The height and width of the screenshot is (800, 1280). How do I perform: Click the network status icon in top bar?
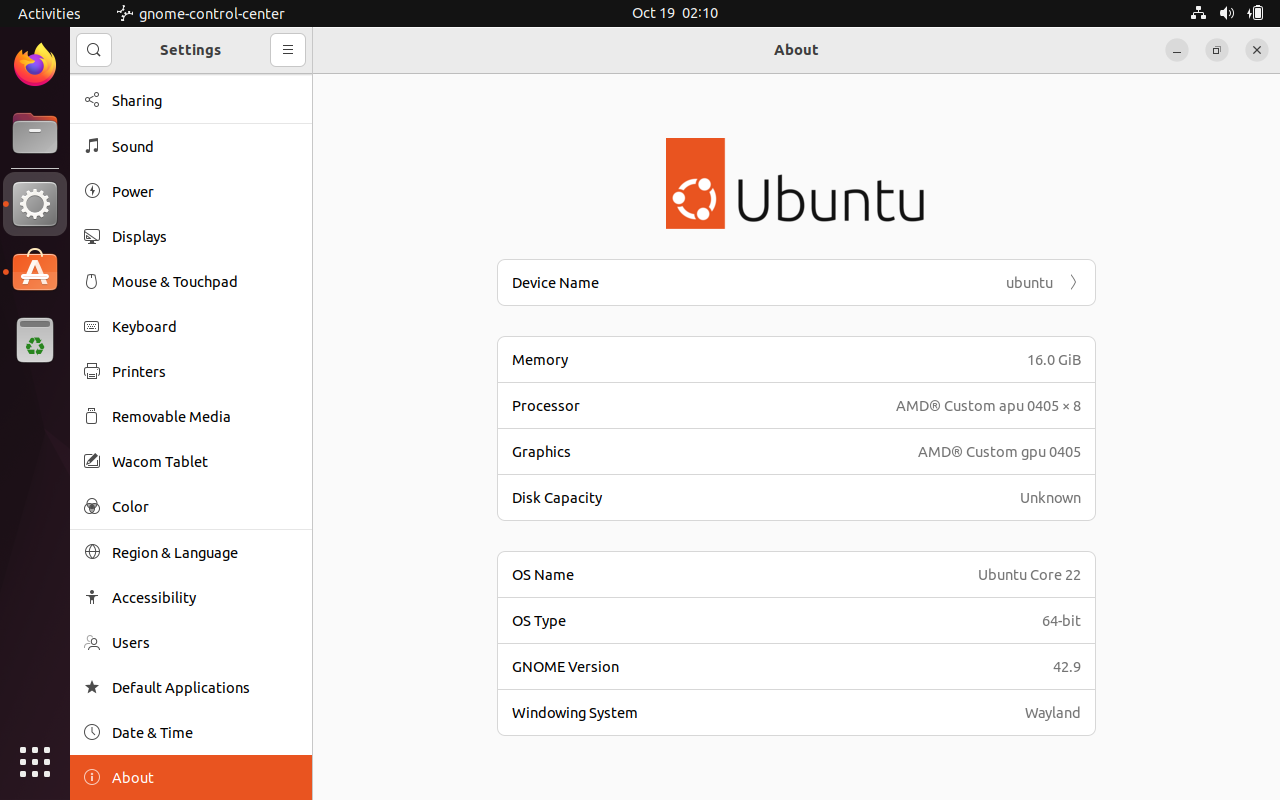click(x=1198, y=13)
